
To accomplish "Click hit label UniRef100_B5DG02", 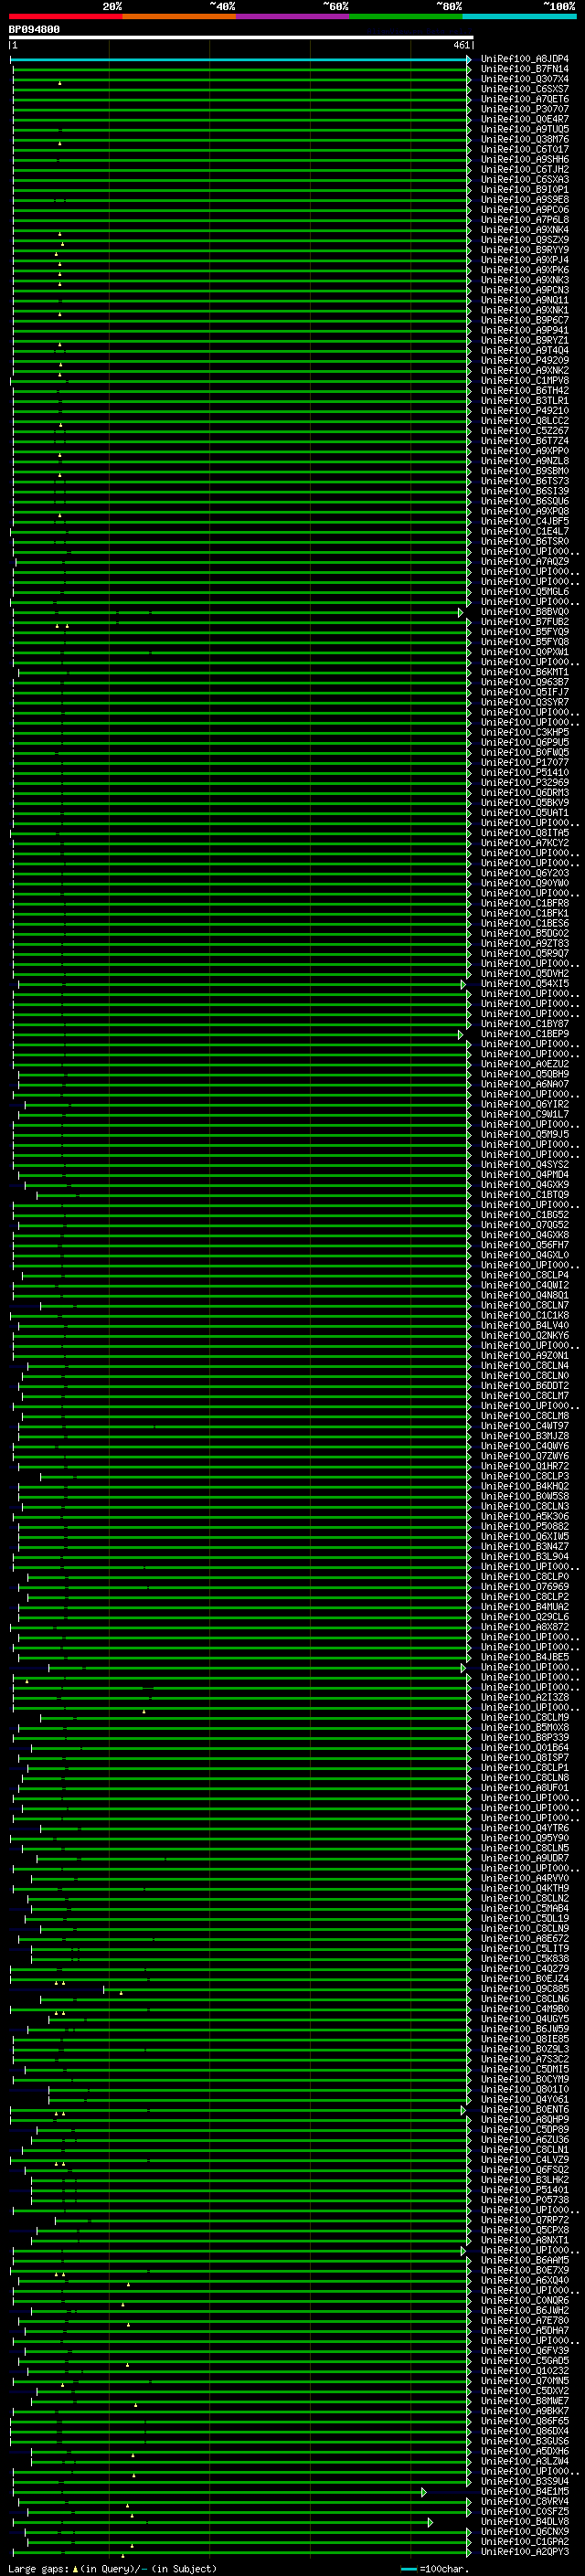I will pyautogui.click(x=524, y=933).
